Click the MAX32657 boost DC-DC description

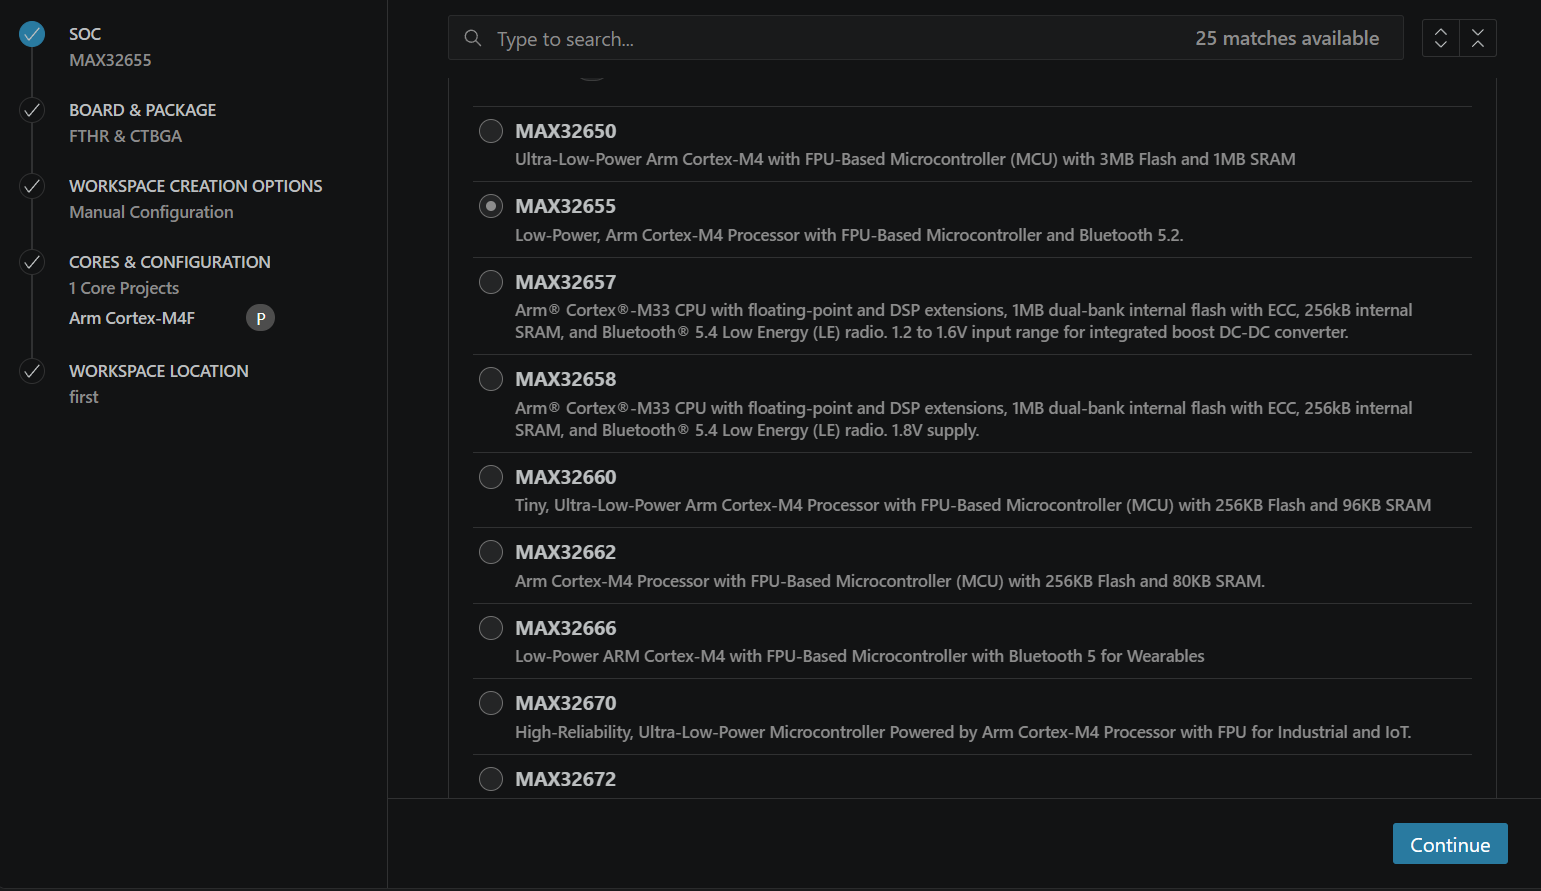point(964,321)
